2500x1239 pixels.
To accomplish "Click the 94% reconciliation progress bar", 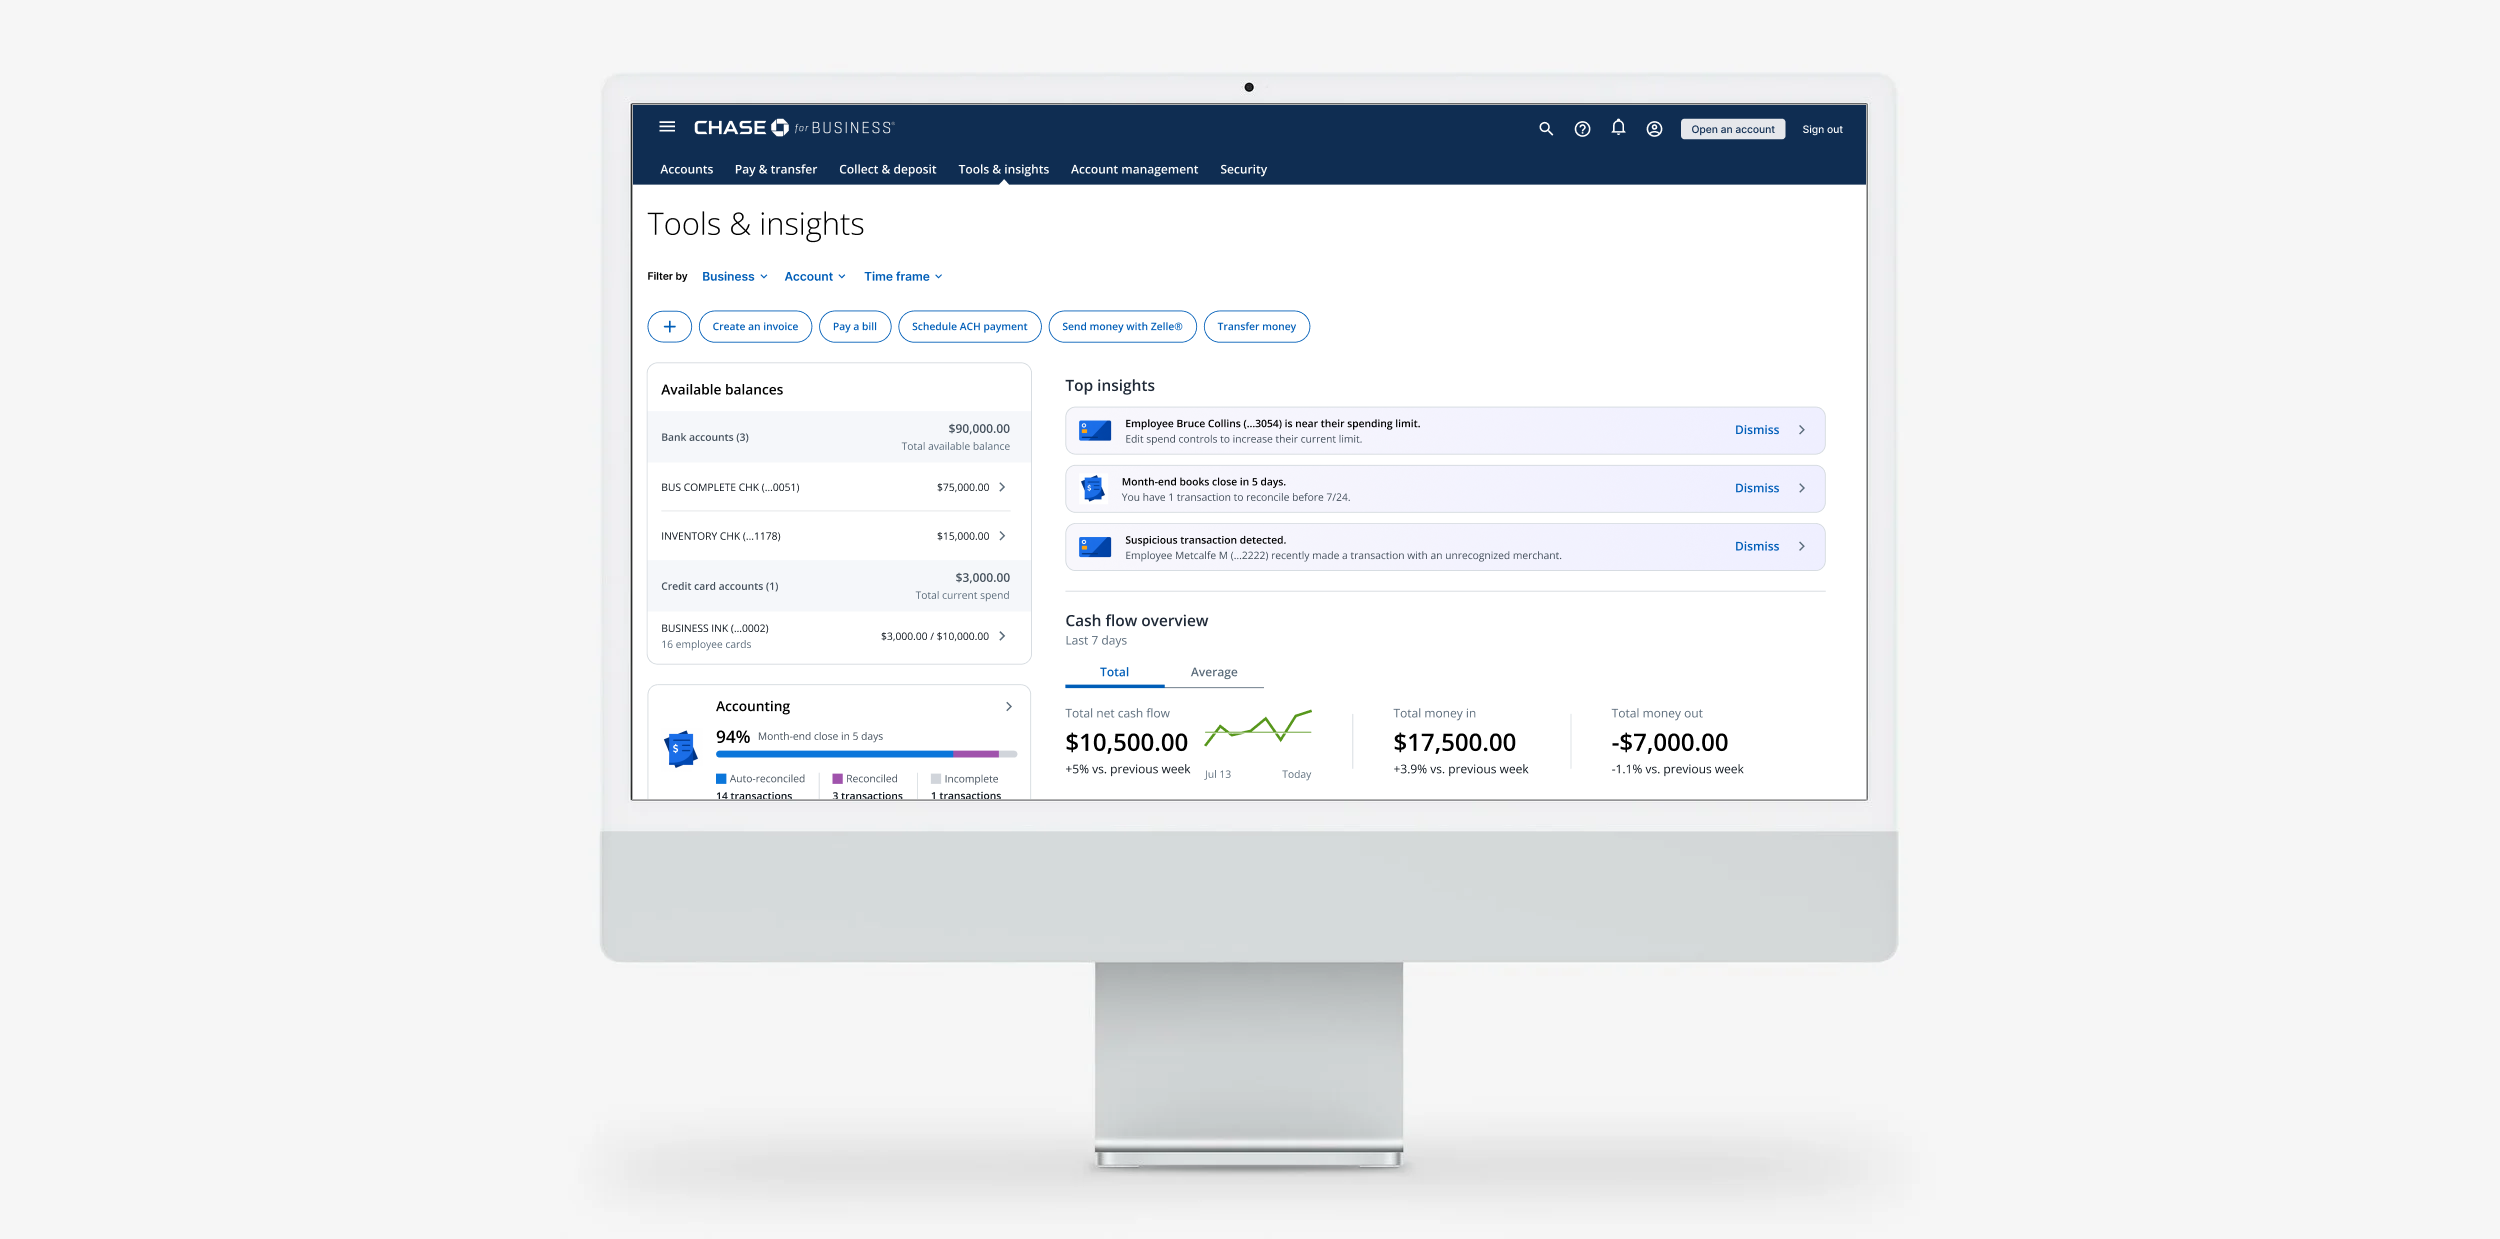I will click(866, 755).
